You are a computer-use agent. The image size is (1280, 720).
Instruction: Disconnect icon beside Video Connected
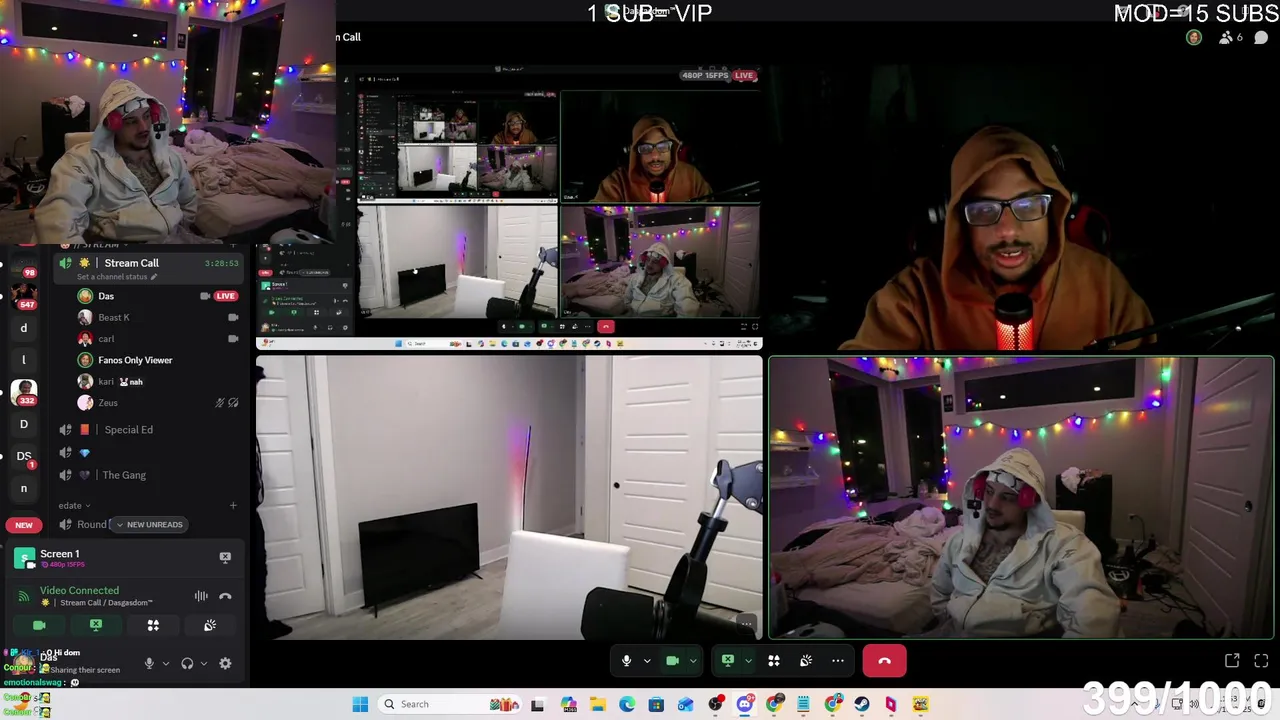coord(225,596)
